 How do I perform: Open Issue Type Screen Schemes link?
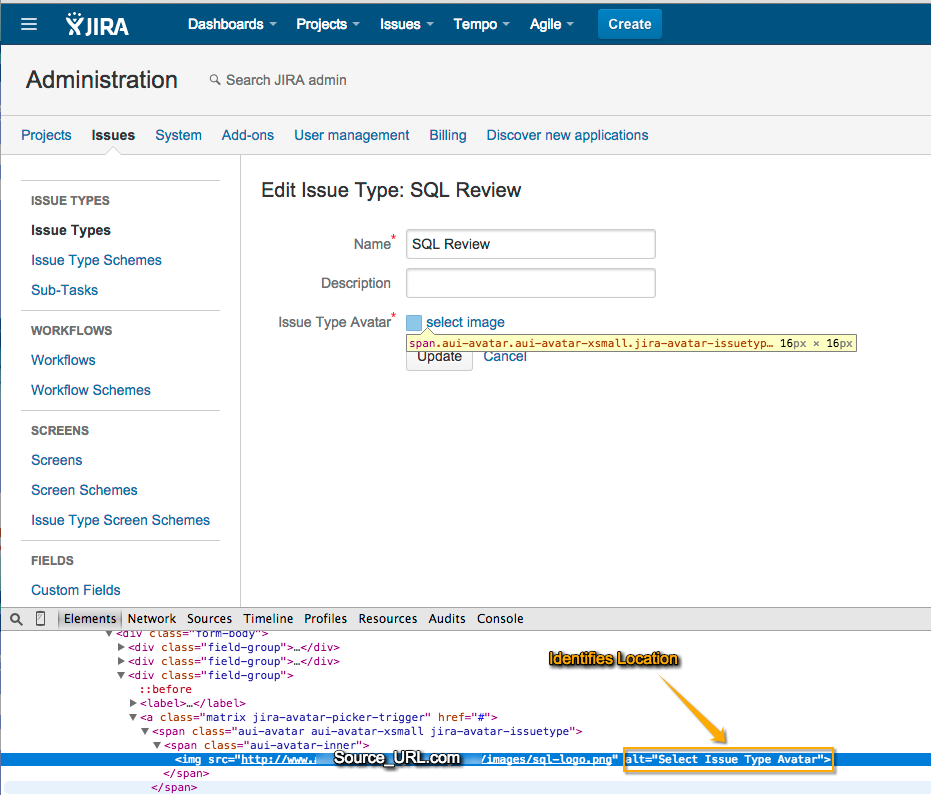120,520
